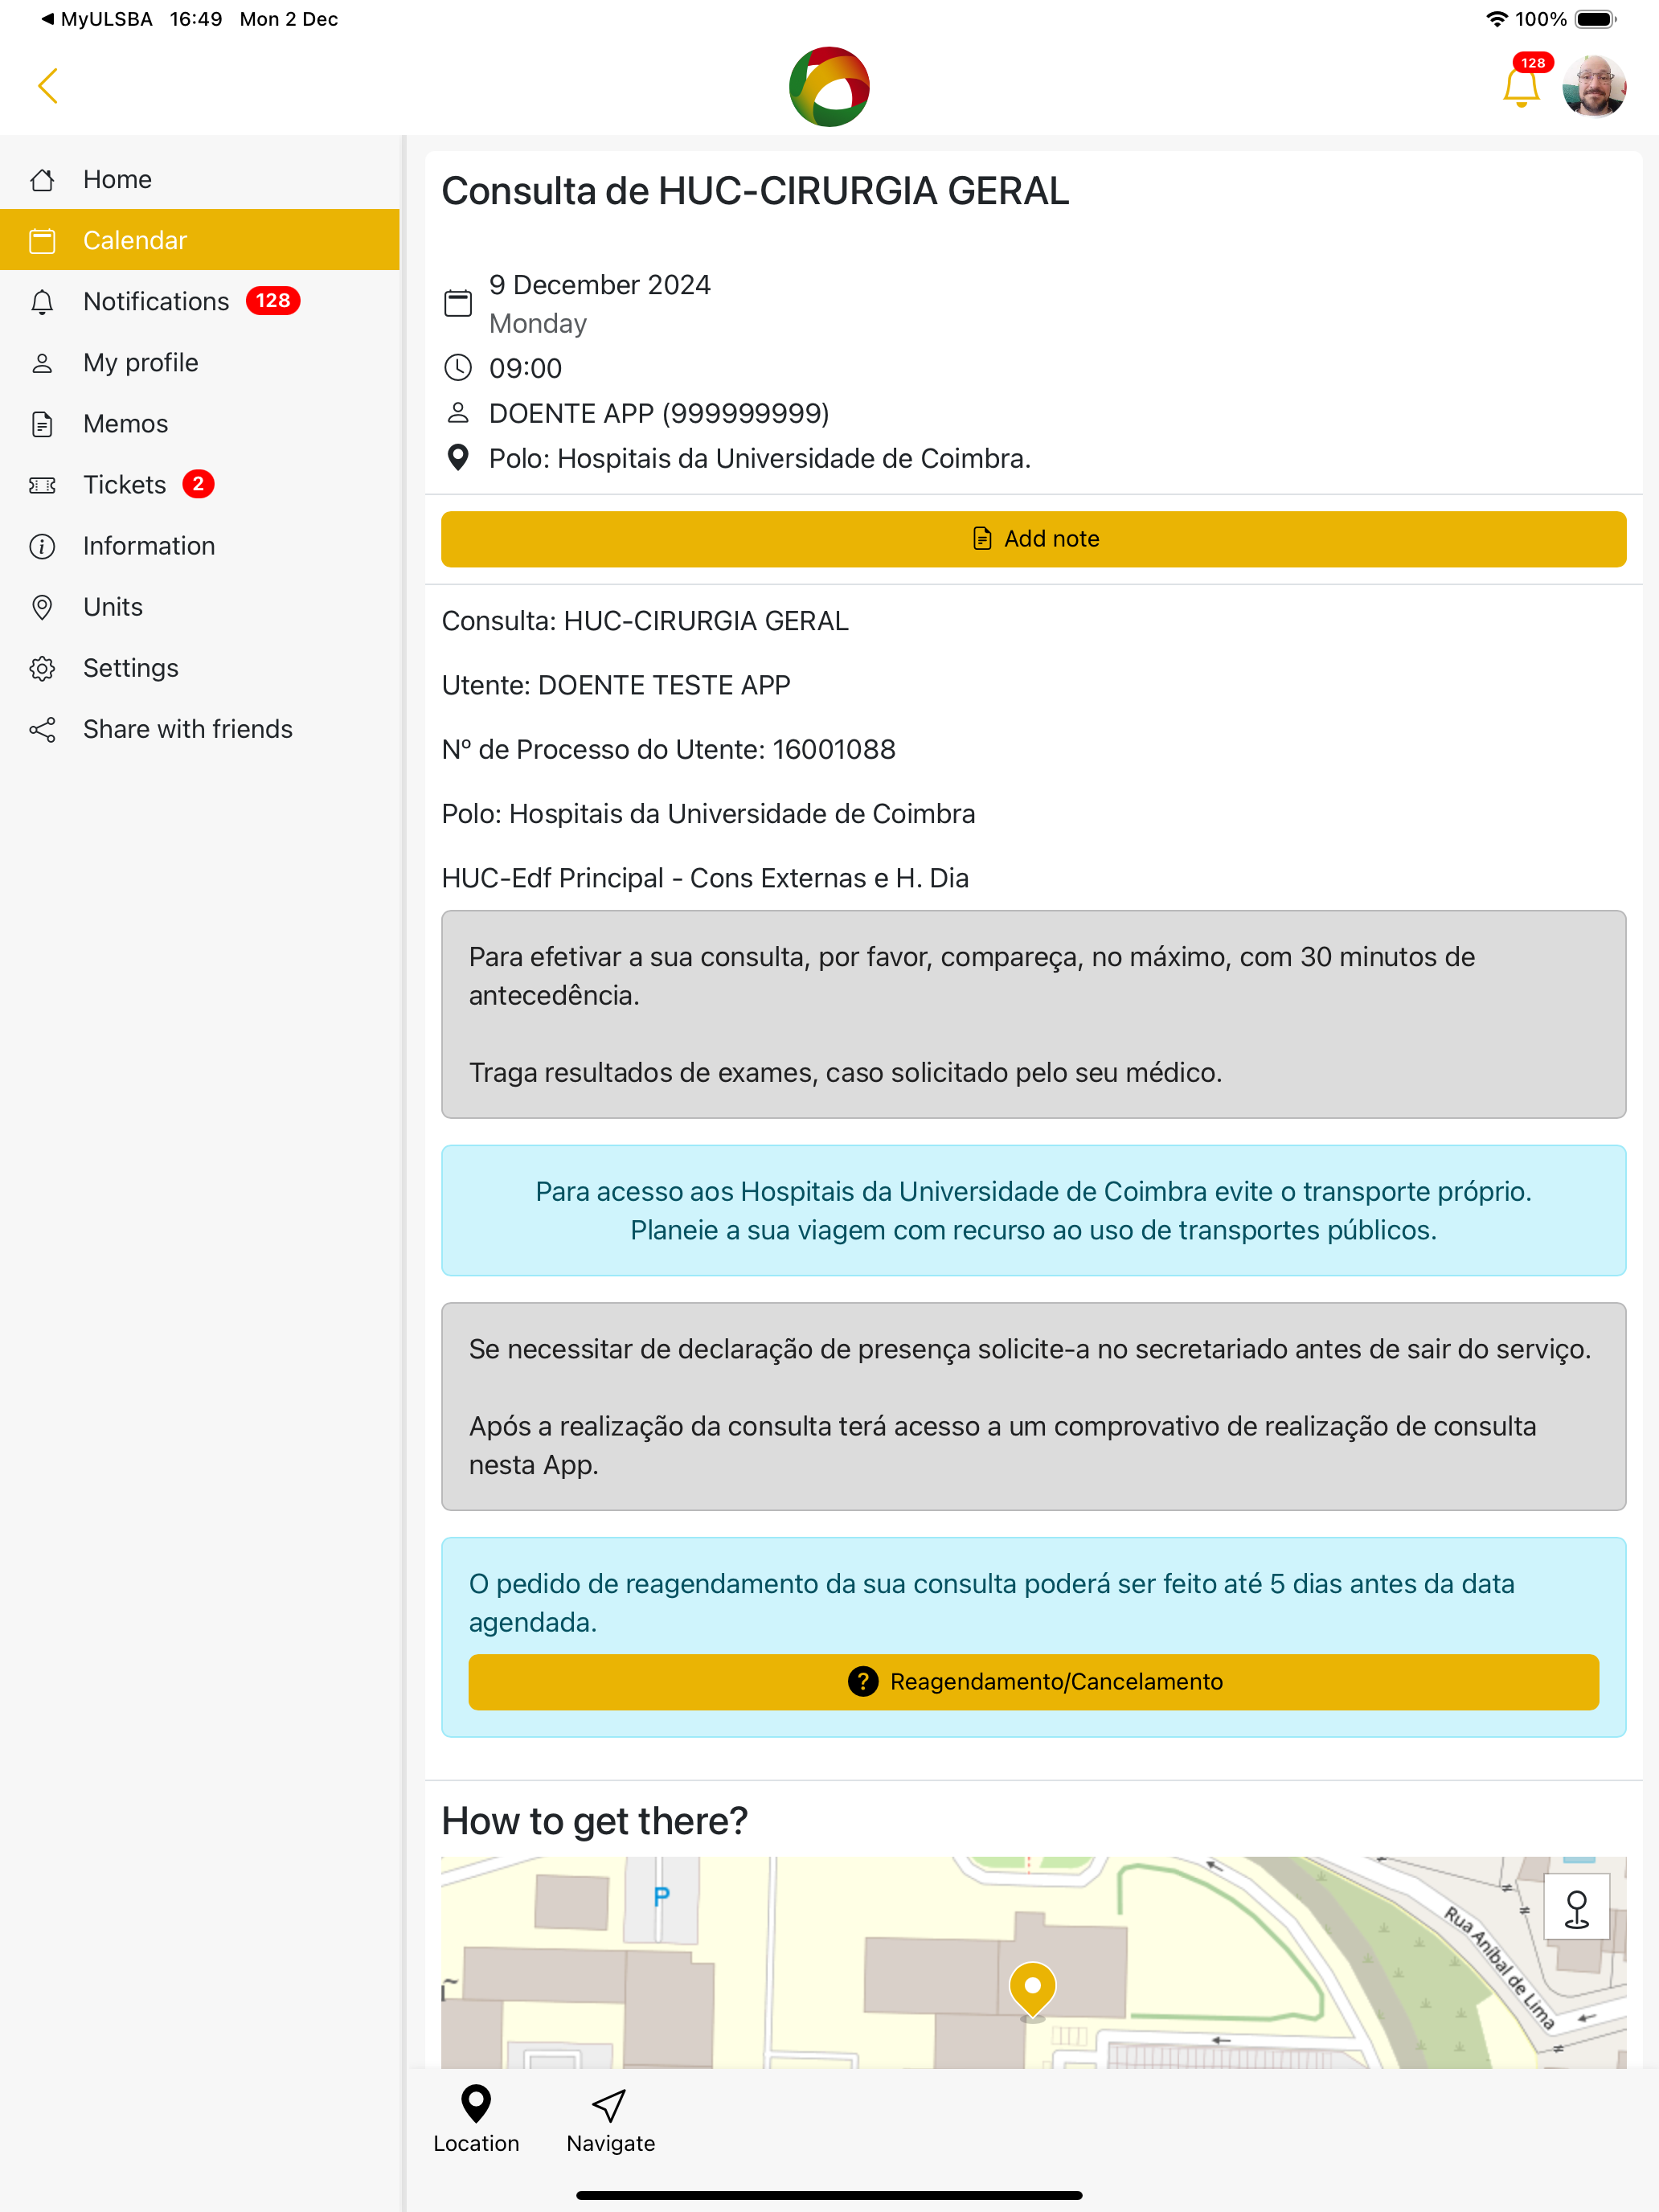Click the Units pin icon
This screenshot has height=2212, width=1659.
[42, 607]
